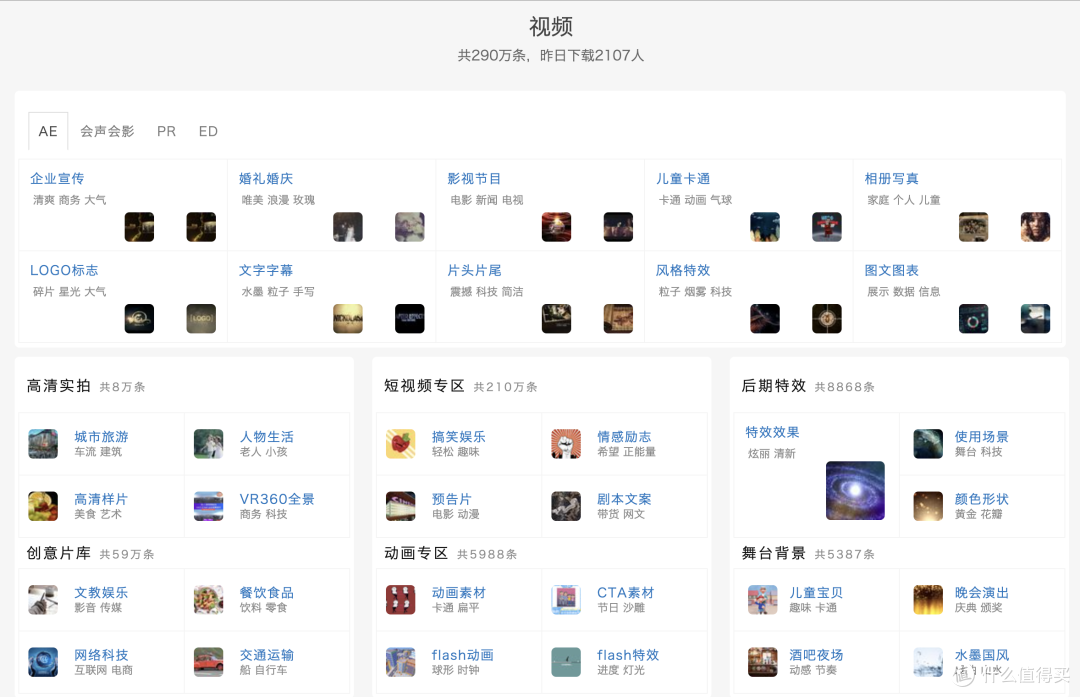Click the VR360全景 thumbnail icon
The width and height of the screenshot is (1080, 697).
[x=208, y=506]
